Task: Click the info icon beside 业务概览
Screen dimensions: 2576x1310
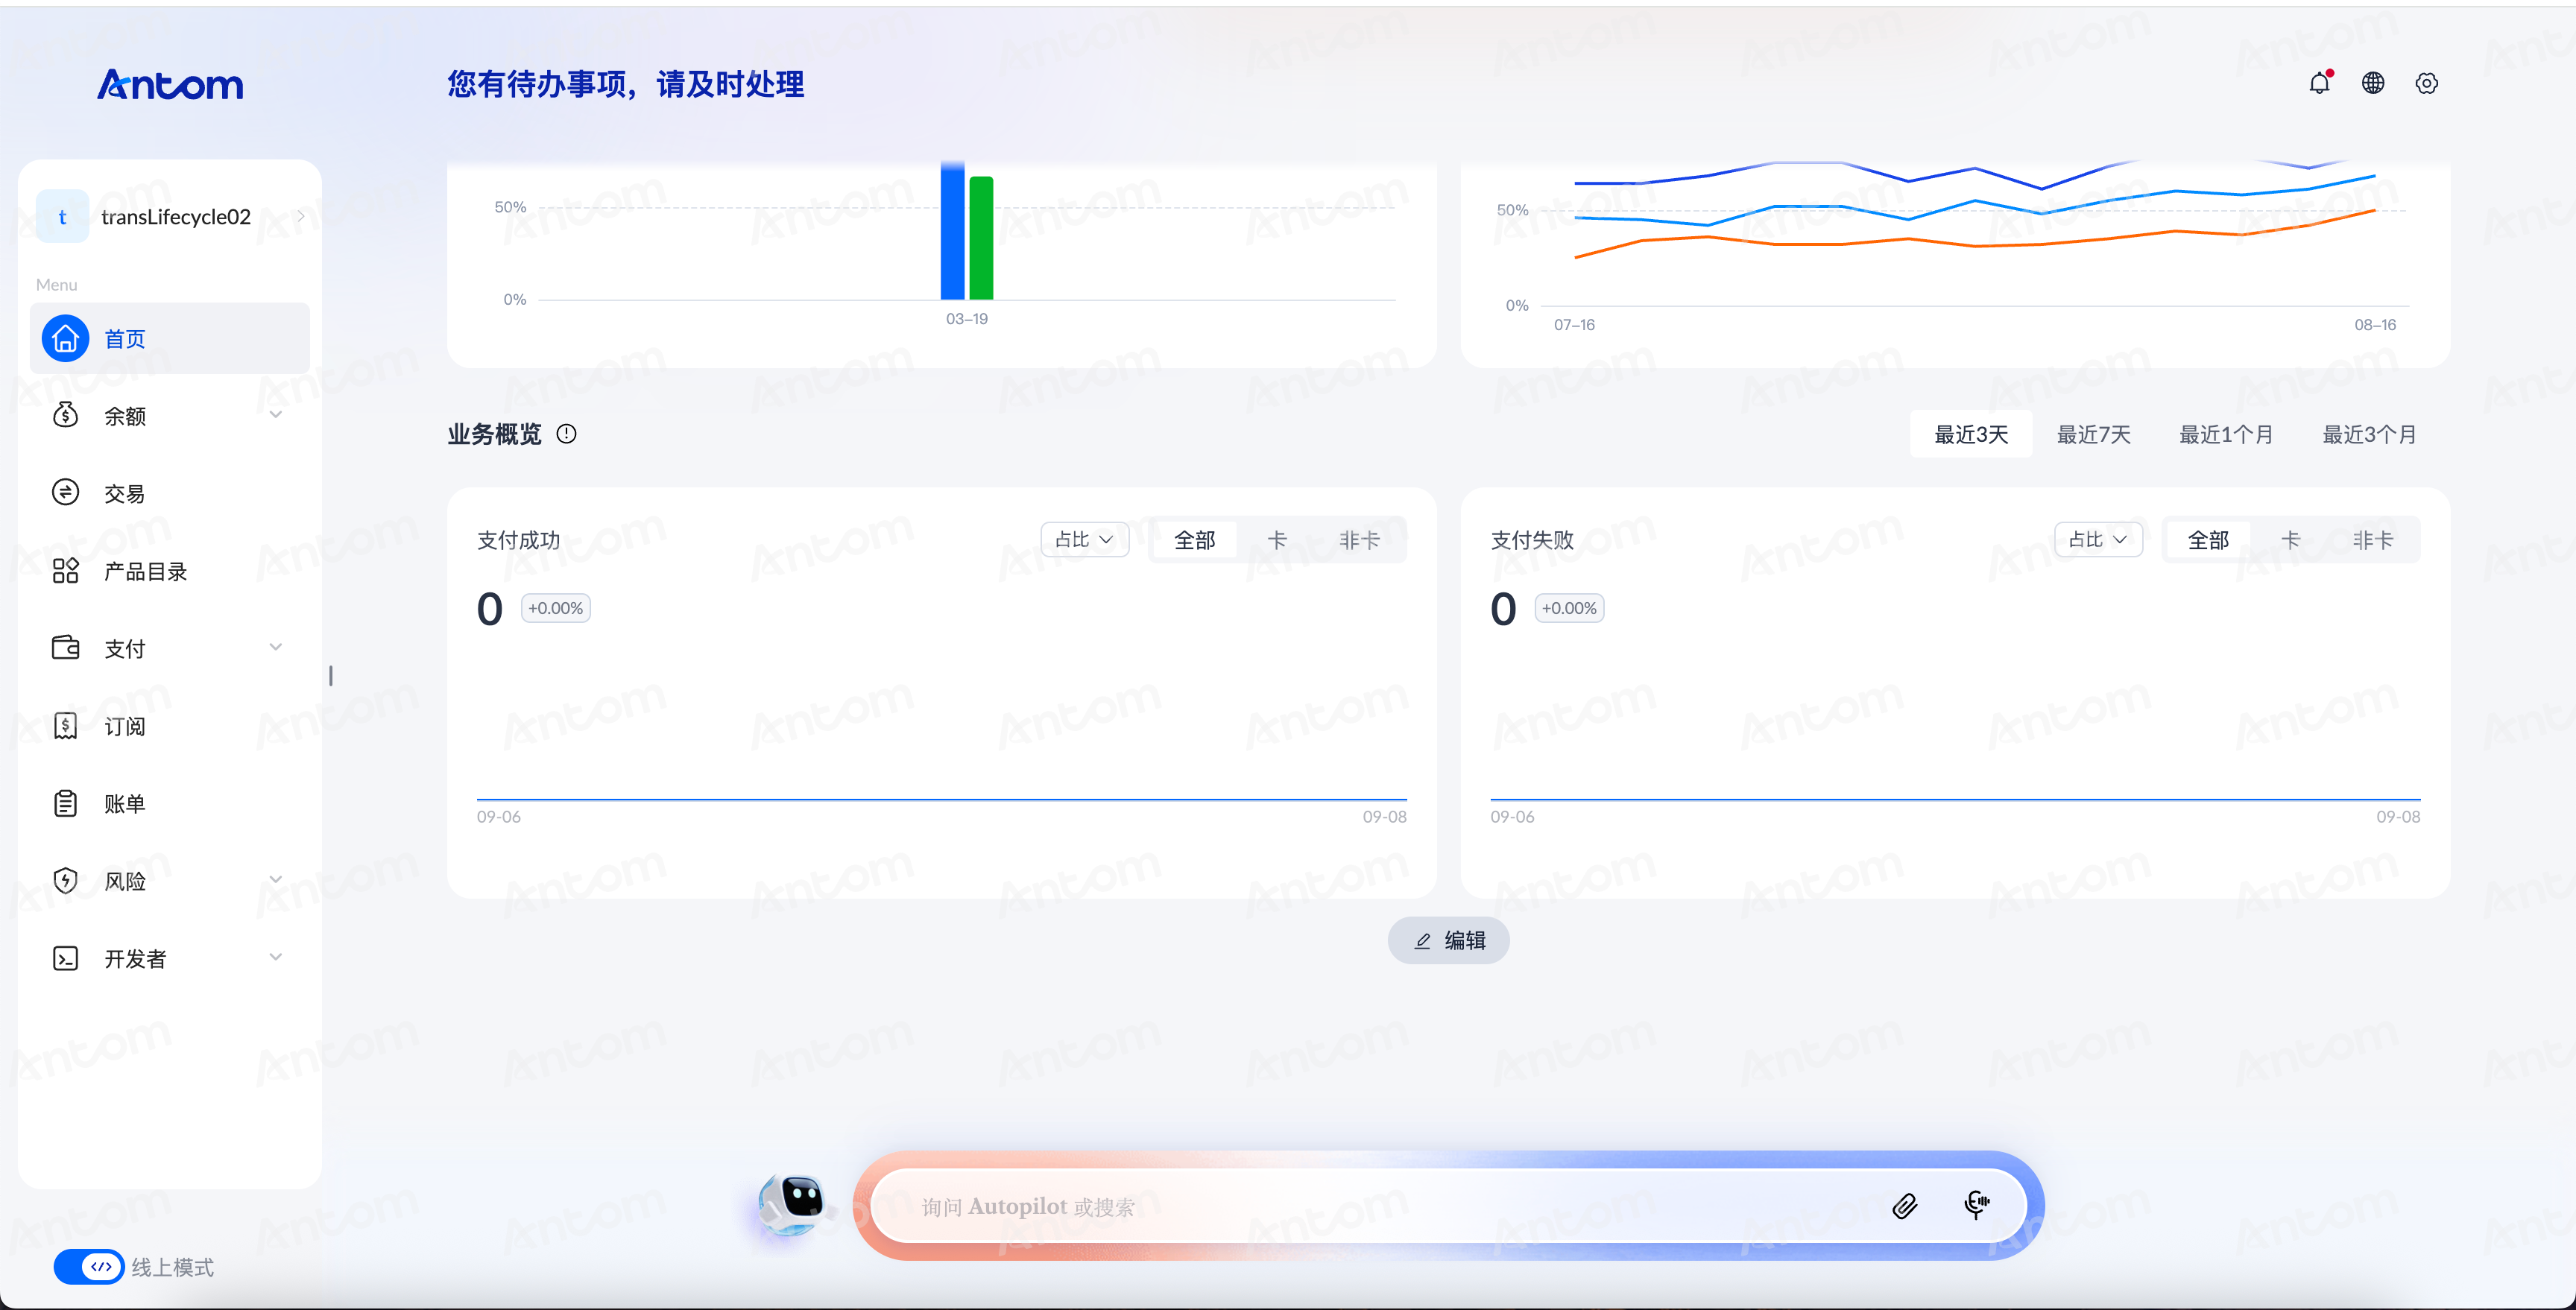Action: [x=566, y=434]
